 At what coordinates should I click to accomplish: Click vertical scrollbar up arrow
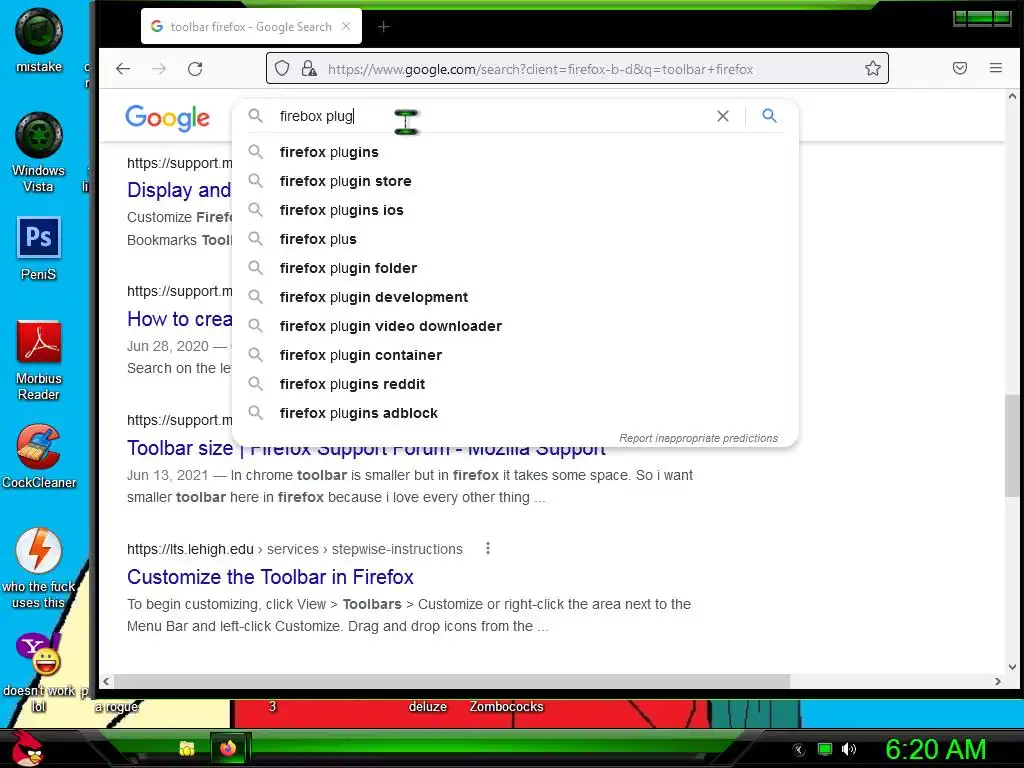tap(1012, 97)
